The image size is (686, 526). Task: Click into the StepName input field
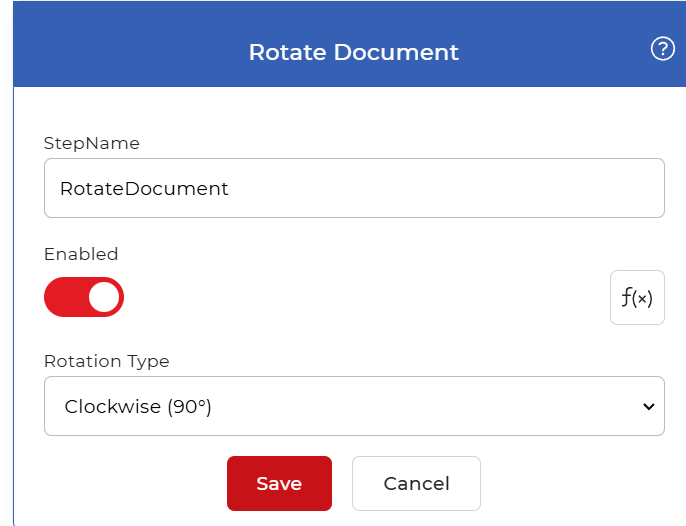(354, 188)
